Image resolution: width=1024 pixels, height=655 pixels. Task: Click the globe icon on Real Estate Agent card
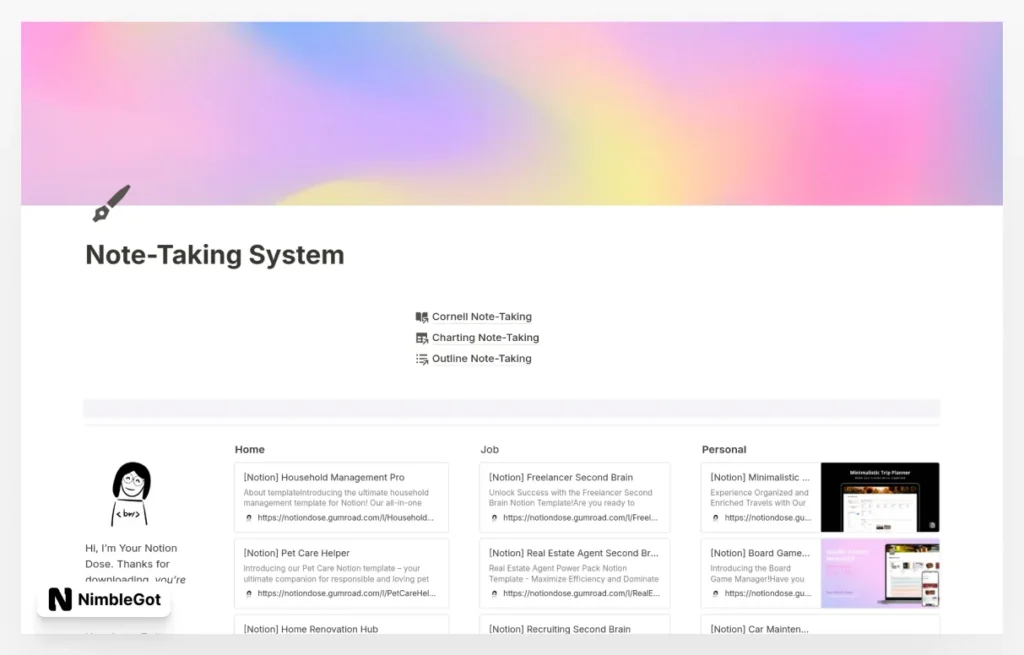coord(492,593)
